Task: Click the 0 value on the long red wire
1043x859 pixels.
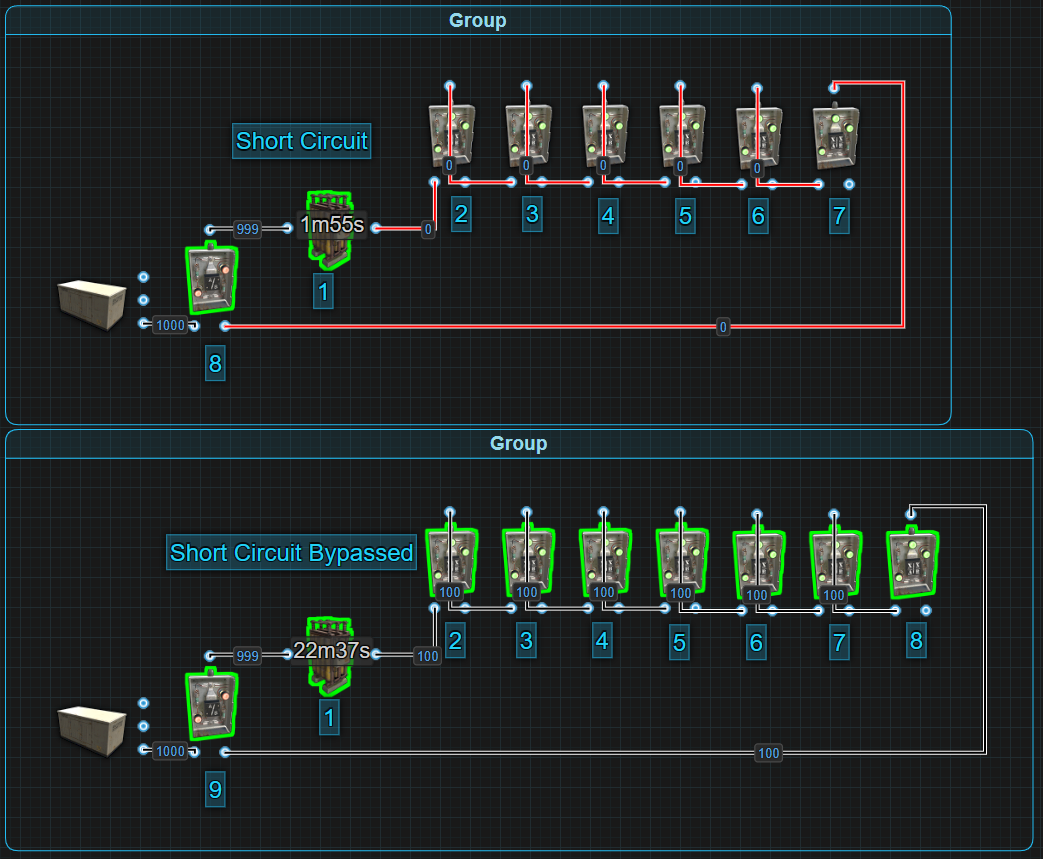Action: click(723, 327)
